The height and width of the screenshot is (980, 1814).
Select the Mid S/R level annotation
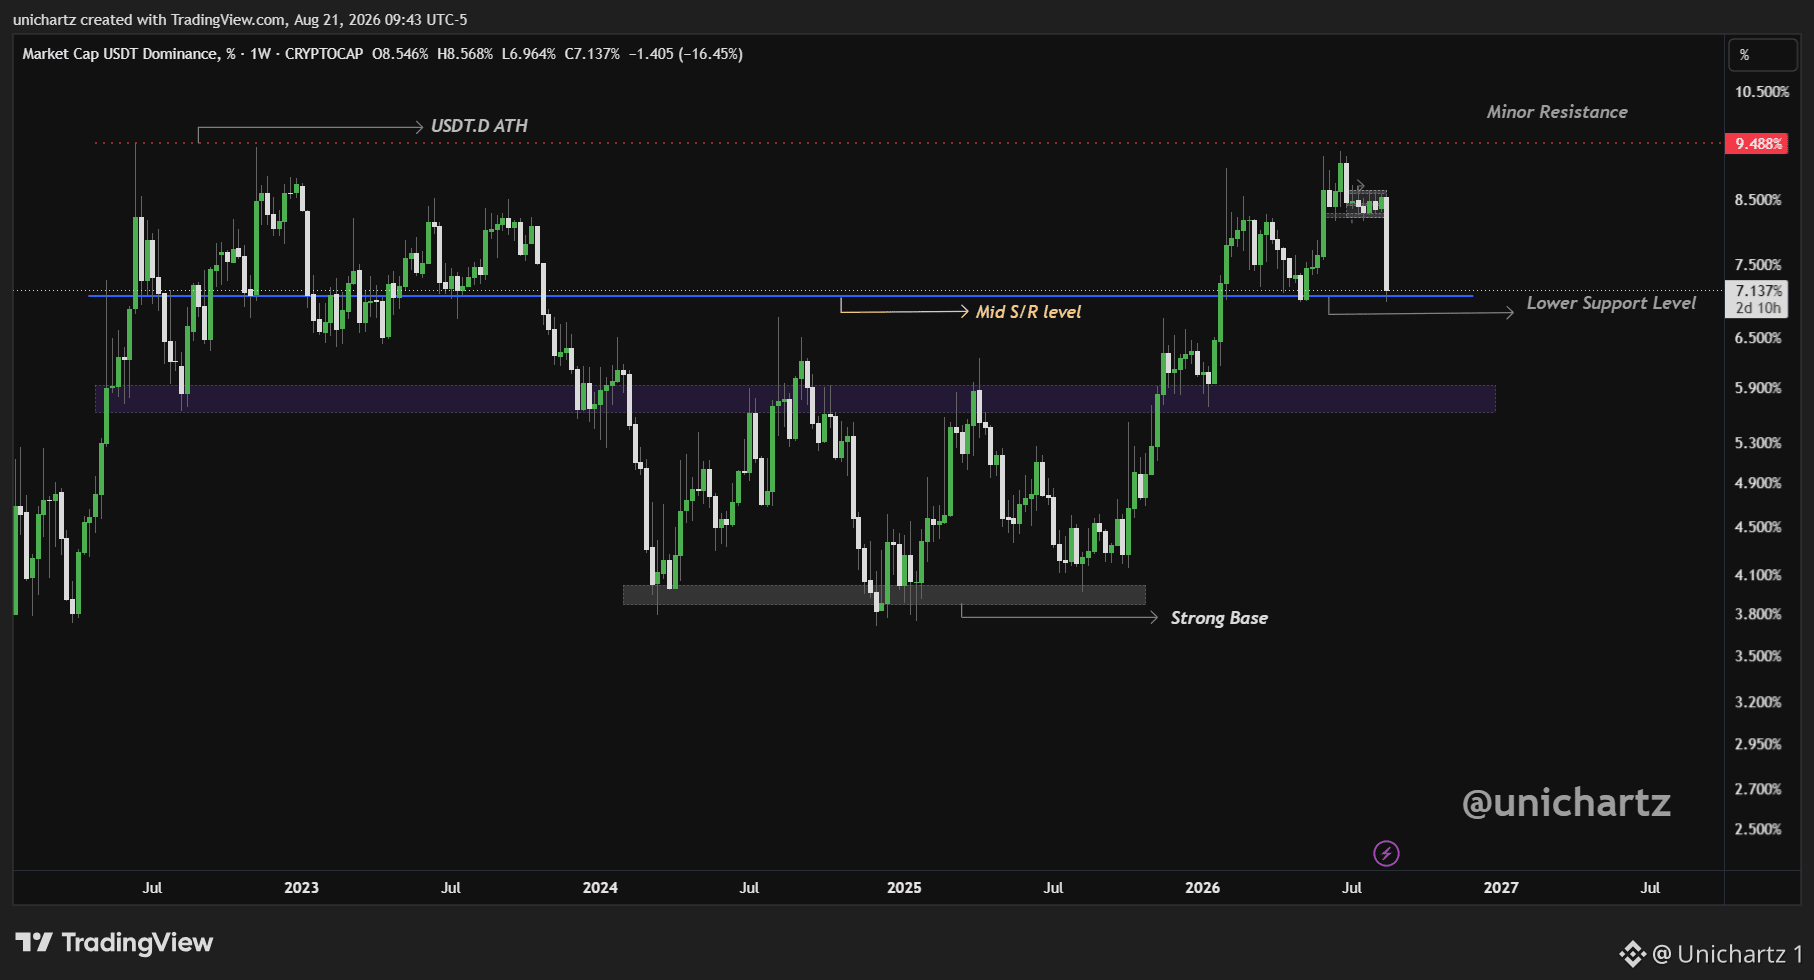1029,312
